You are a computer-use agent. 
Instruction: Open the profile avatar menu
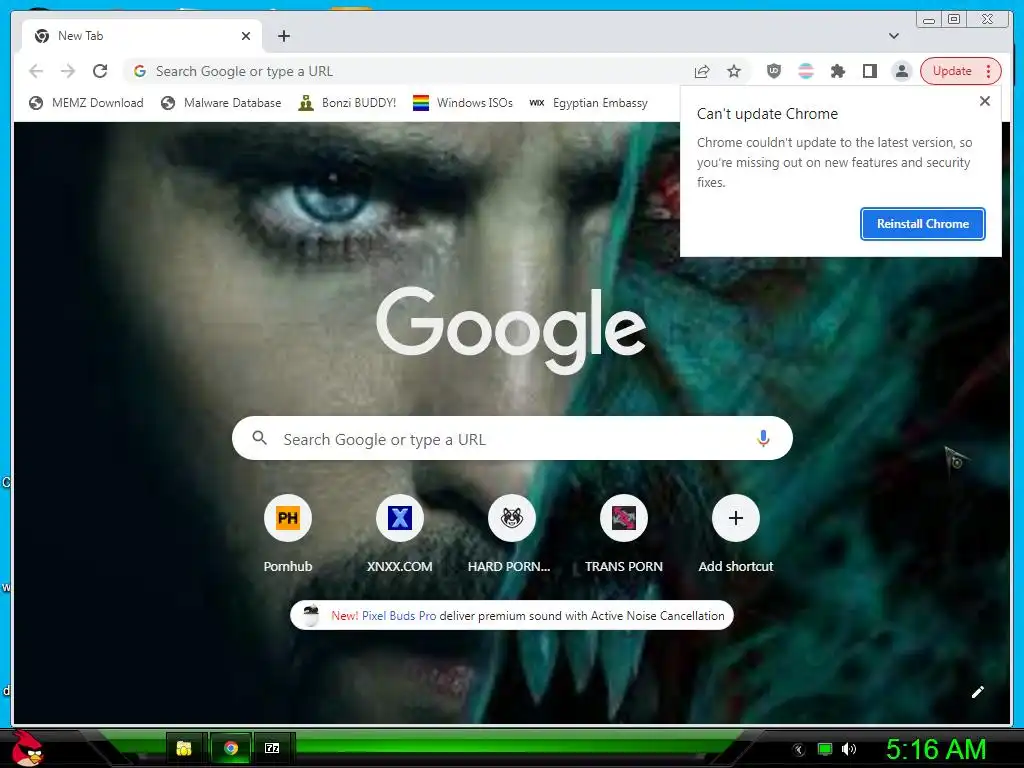point(902,71)
